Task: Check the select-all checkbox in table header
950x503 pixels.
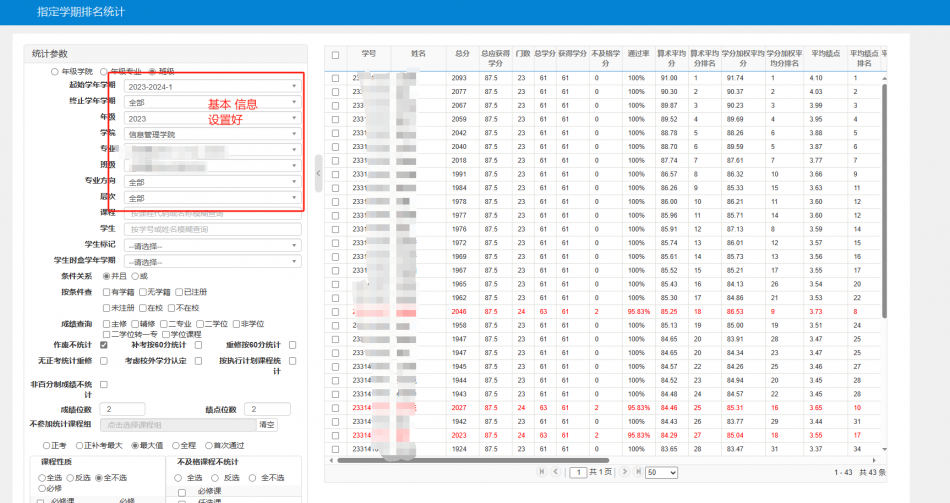Action: click(x=335, y=55)
